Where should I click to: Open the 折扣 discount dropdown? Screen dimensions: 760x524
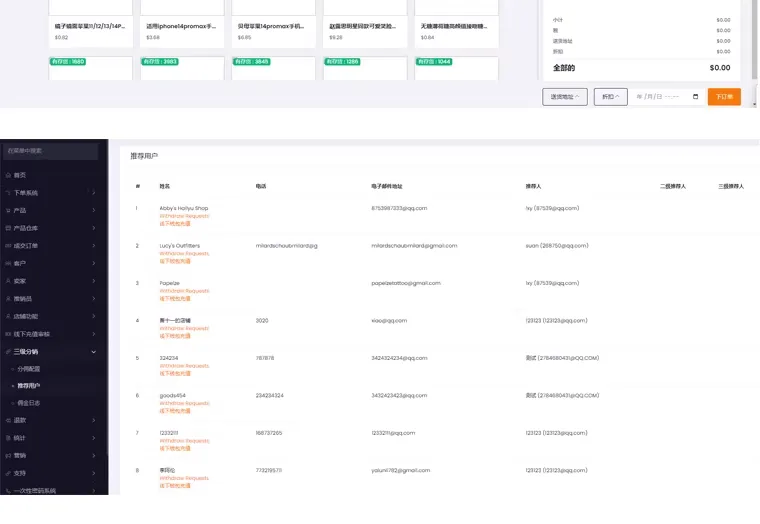point(610,97)
